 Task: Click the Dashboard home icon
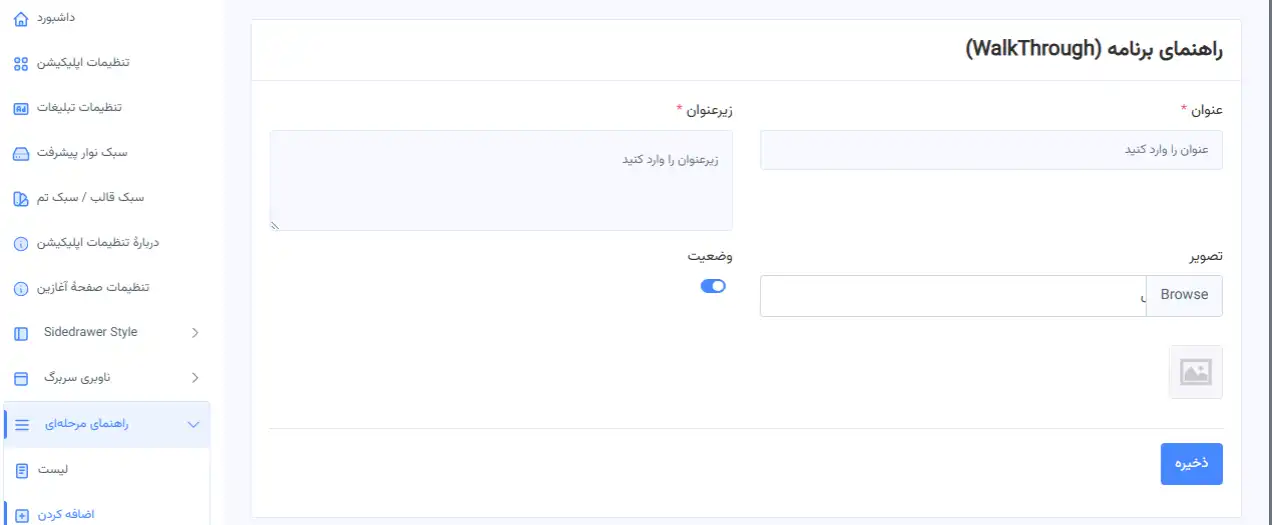pos(21,19)
